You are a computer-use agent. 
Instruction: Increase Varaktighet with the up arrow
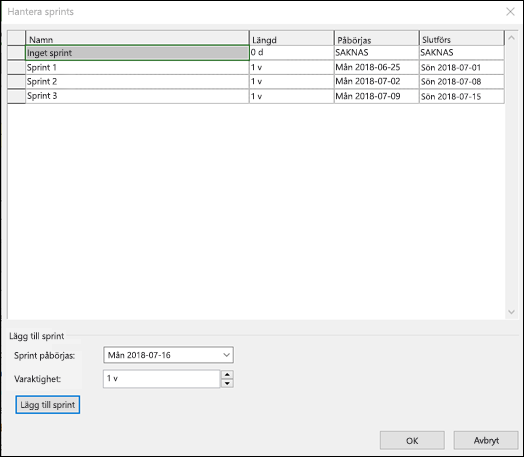227,374
